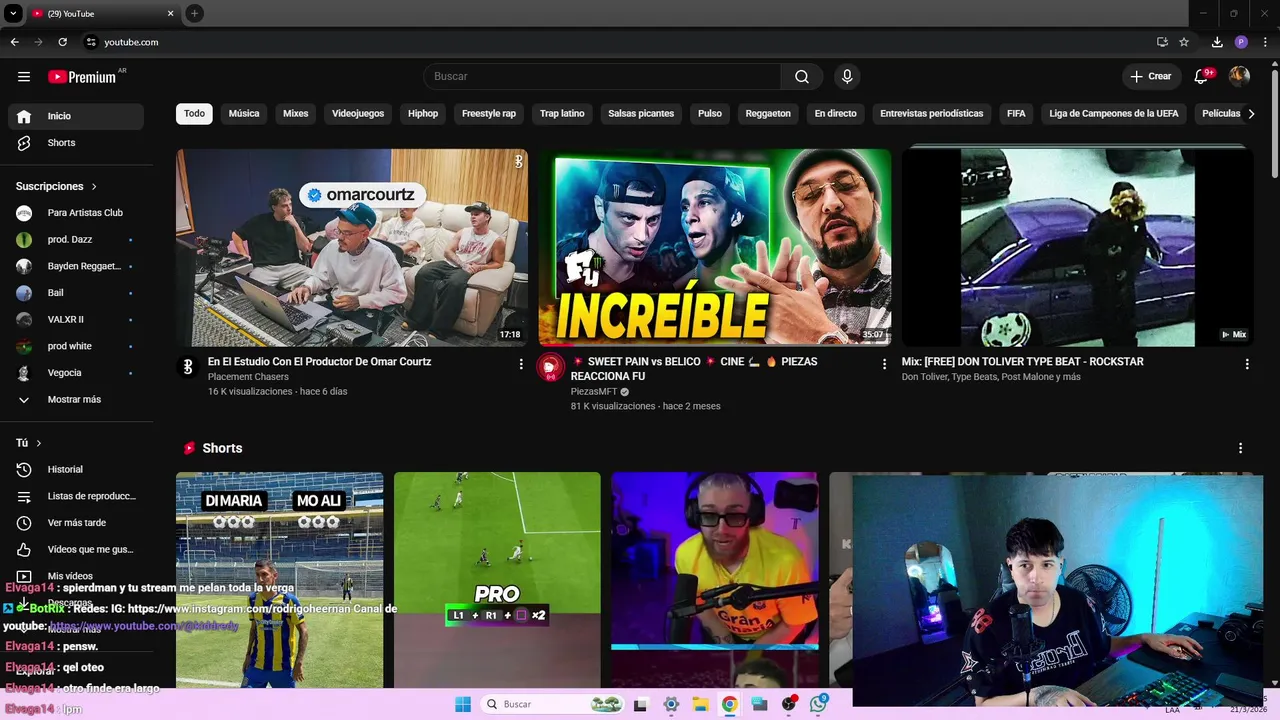Bookmark this page with star icon

pos(1184,42)
